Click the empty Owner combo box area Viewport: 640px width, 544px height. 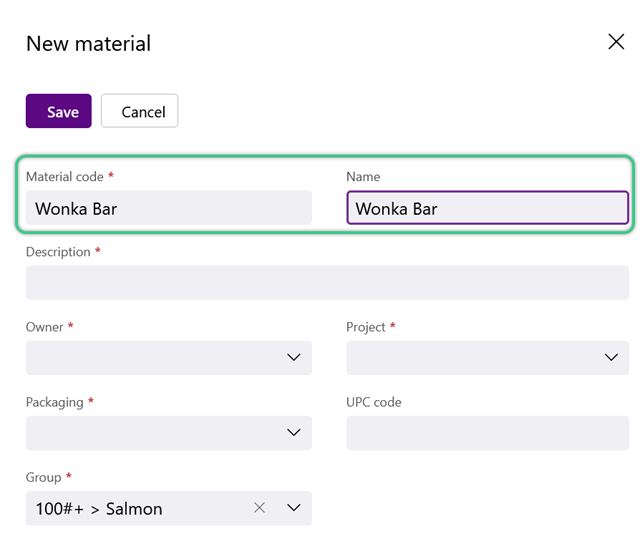pos(155,358)
